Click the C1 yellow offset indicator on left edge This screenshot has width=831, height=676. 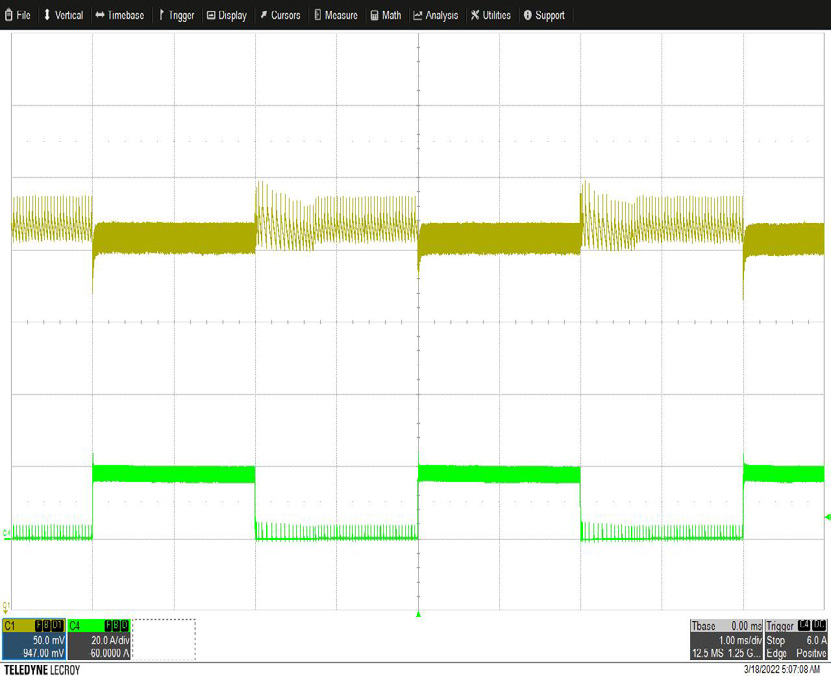coord(6,606)
